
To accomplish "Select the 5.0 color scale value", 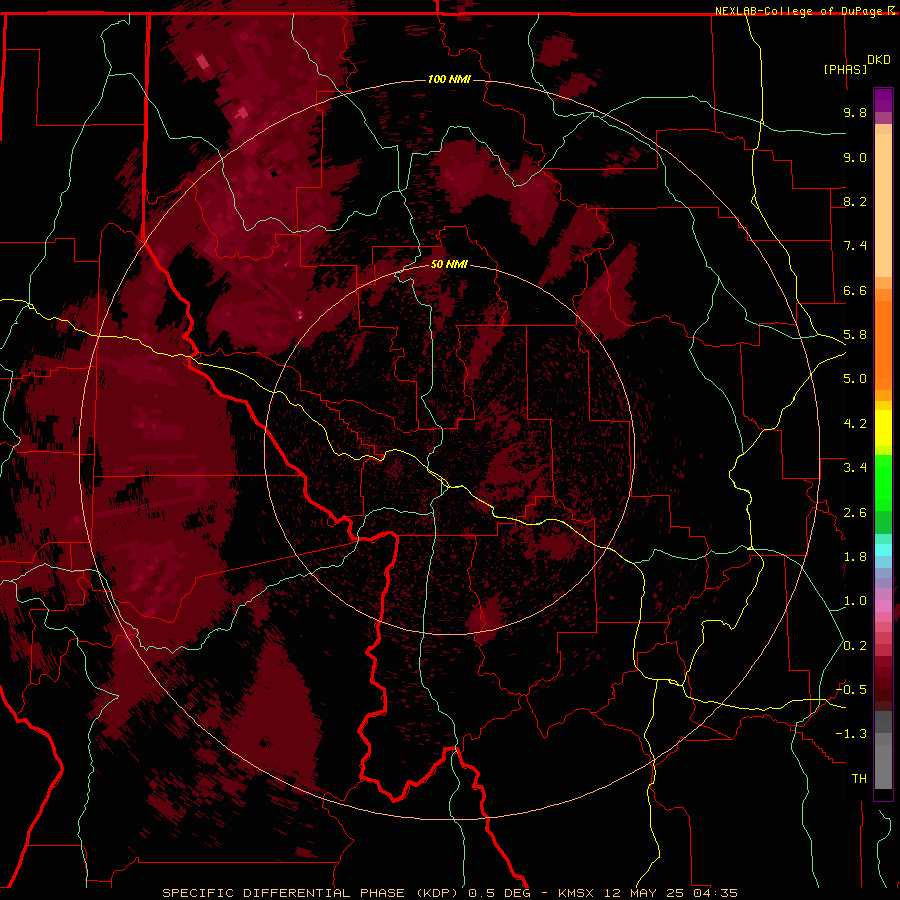I will (x=855, y=379).
